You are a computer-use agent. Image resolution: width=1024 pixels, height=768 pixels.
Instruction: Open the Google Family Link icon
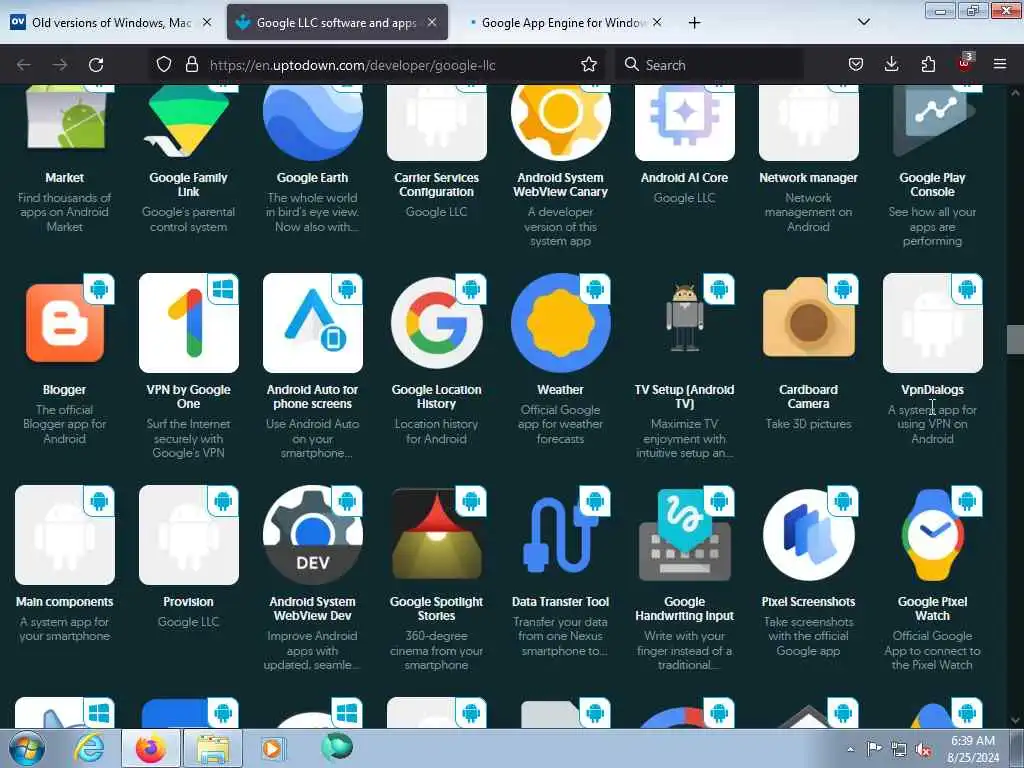[x=189, y=123]
